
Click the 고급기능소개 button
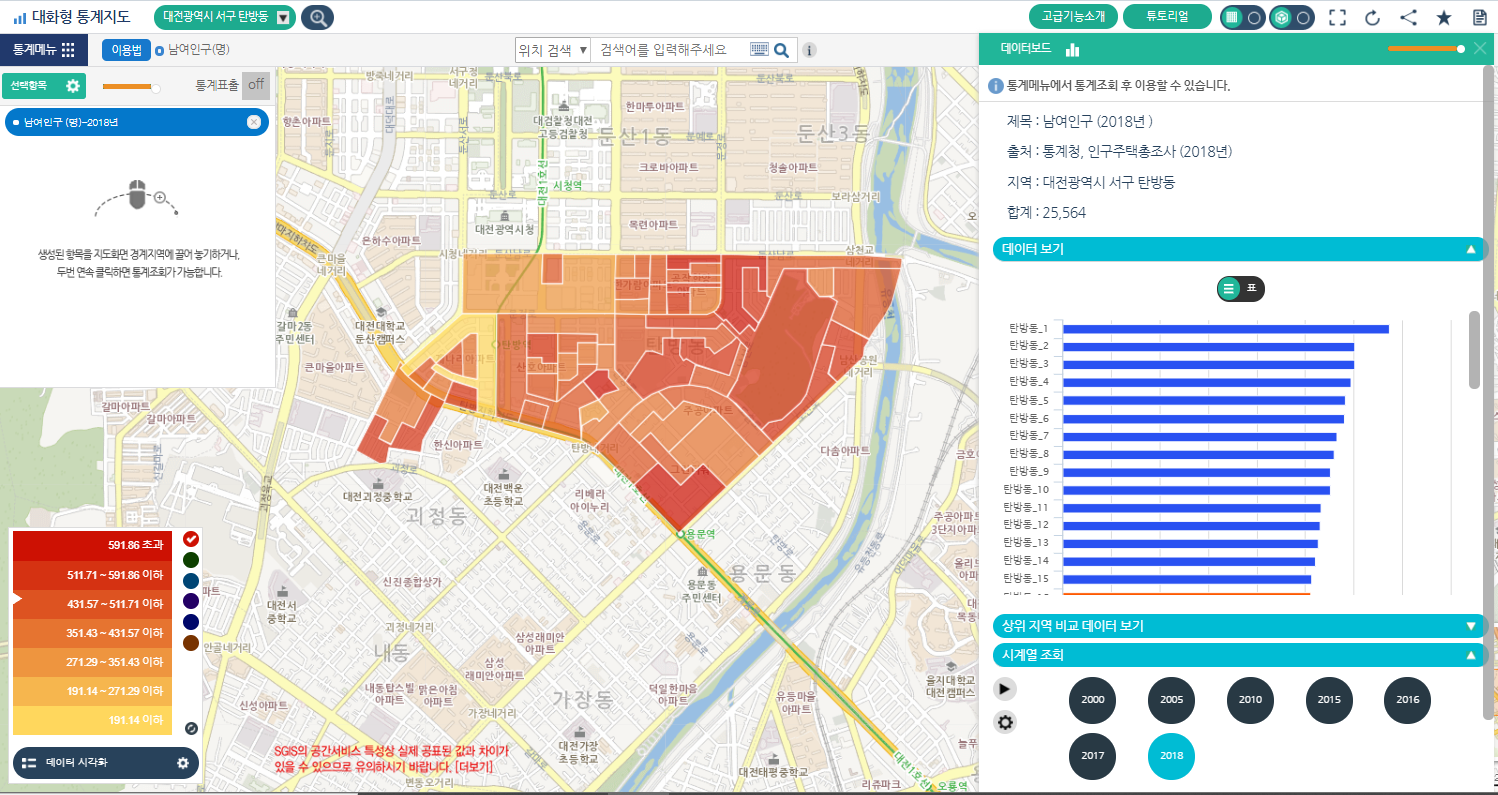(x=1073, y=17)
